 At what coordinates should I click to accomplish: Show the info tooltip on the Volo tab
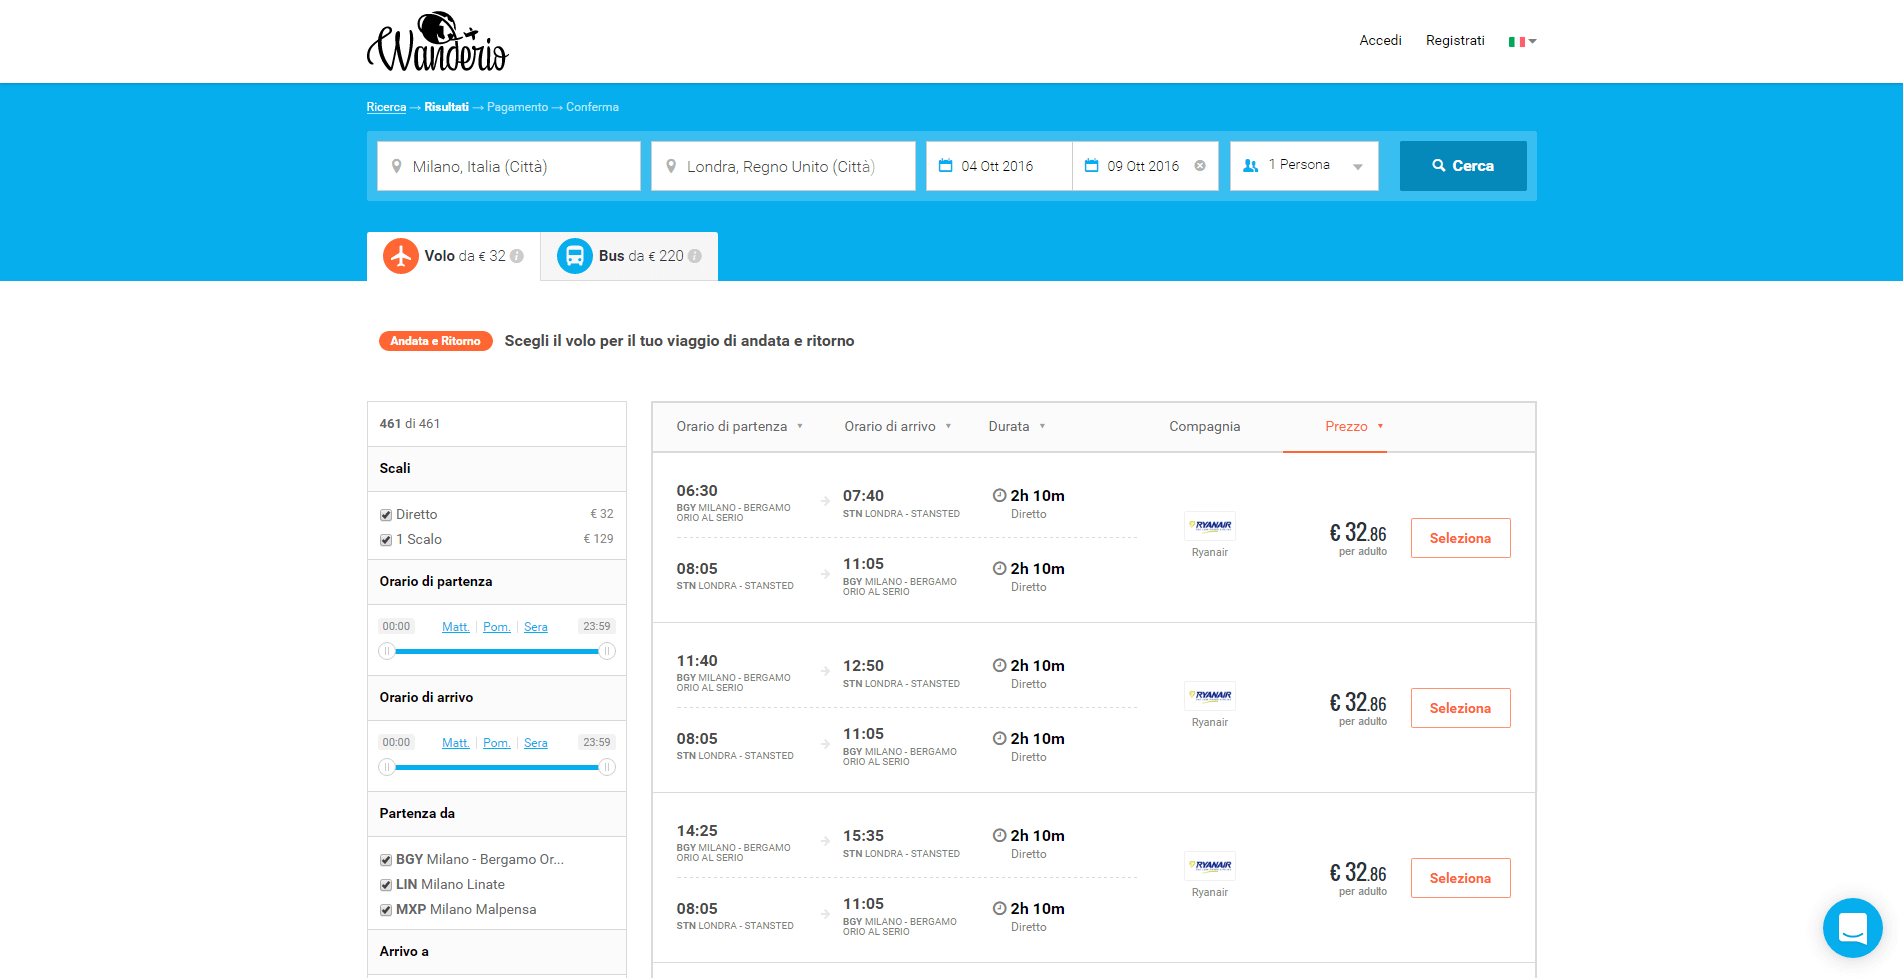pyautogui.click(x=517, y=256)
